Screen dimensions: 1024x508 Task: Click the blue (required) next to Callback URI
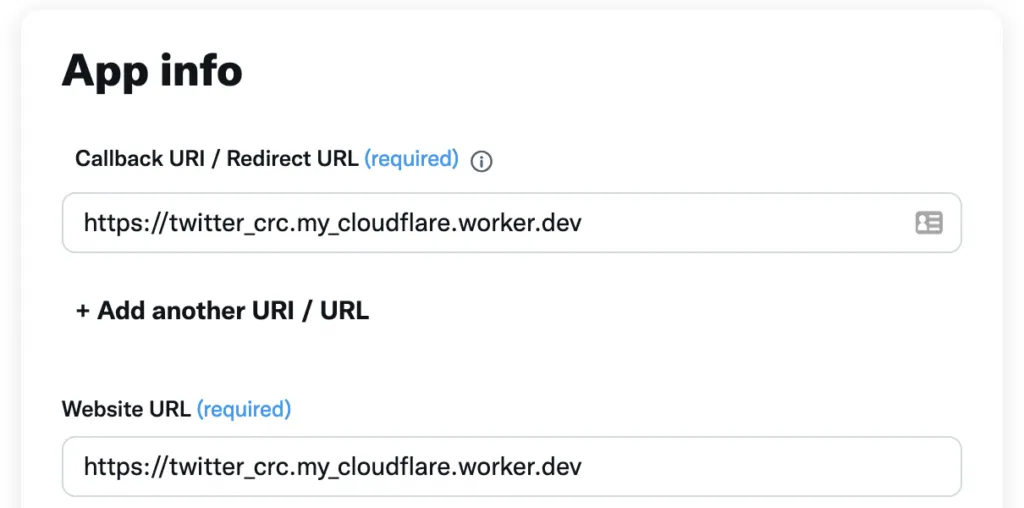tap(411, 159)
